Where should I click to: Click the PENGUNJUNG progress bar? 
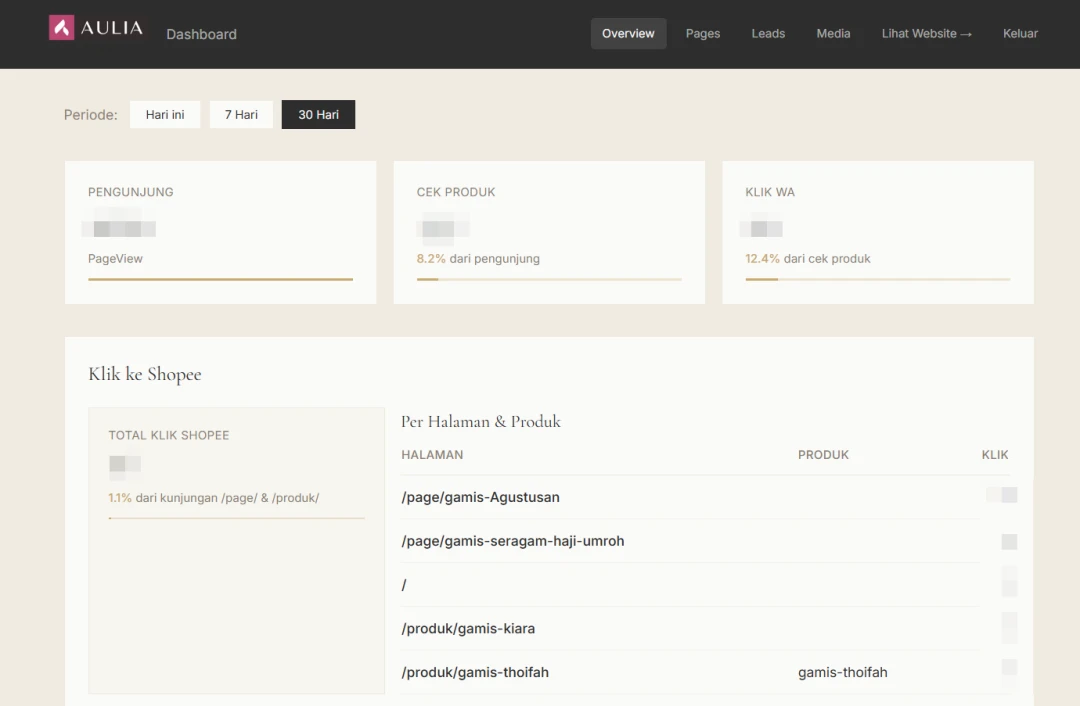220,279
